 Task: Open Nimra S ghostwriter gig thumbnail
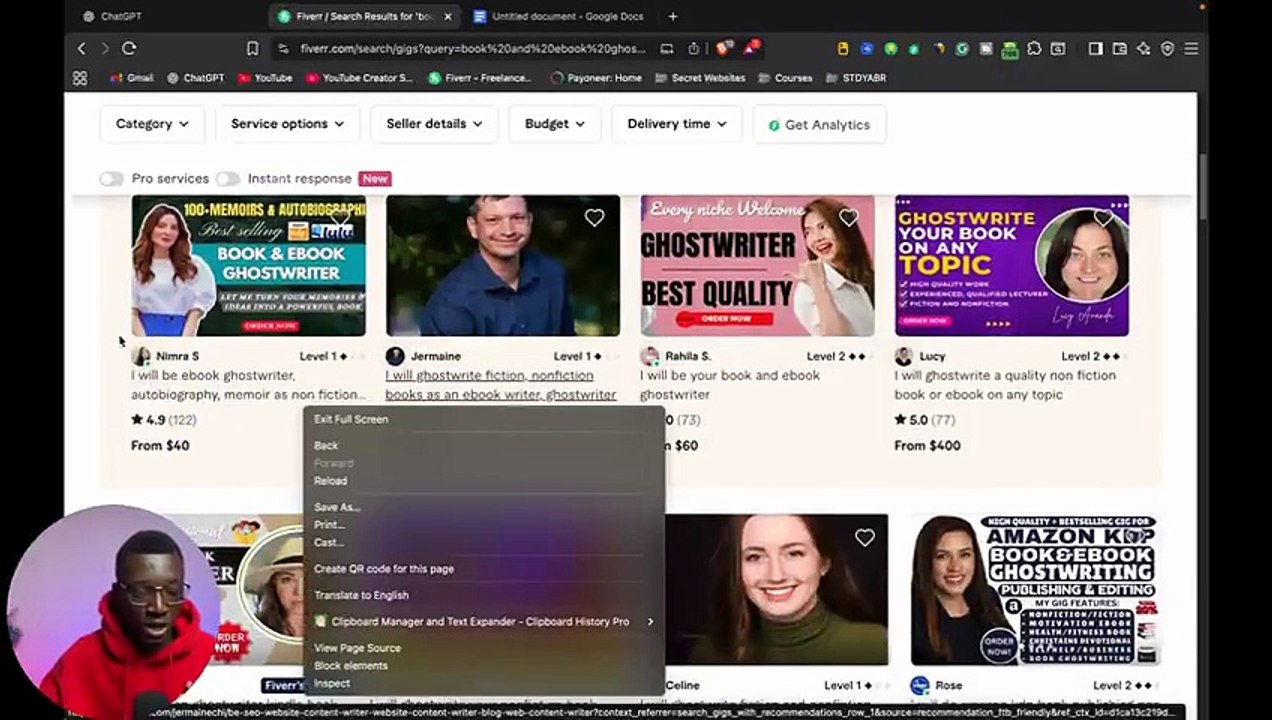249,266
